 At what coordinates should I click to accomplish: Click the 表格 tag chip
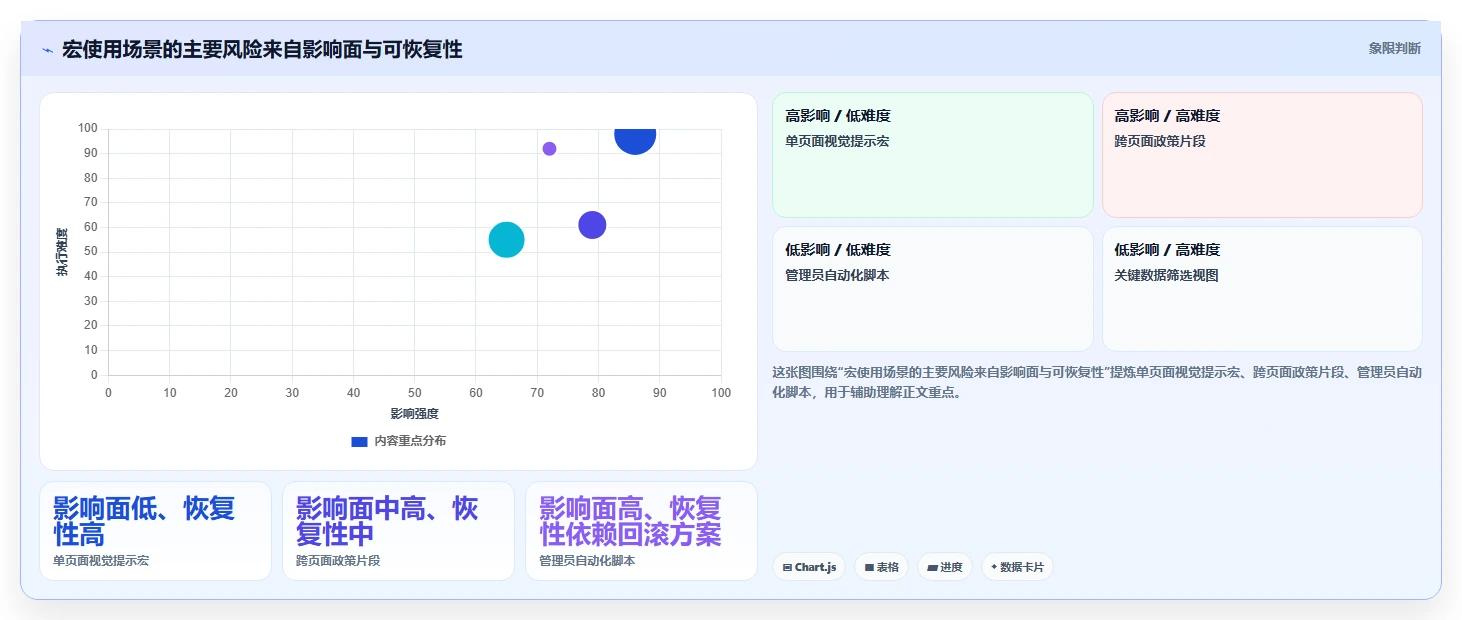tap(881, 567)
